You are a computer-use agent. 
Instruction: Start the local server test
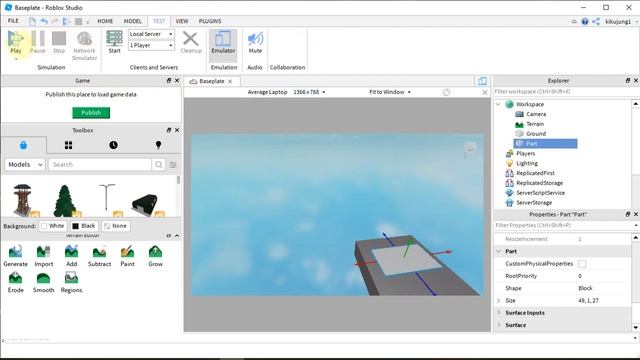114,42
